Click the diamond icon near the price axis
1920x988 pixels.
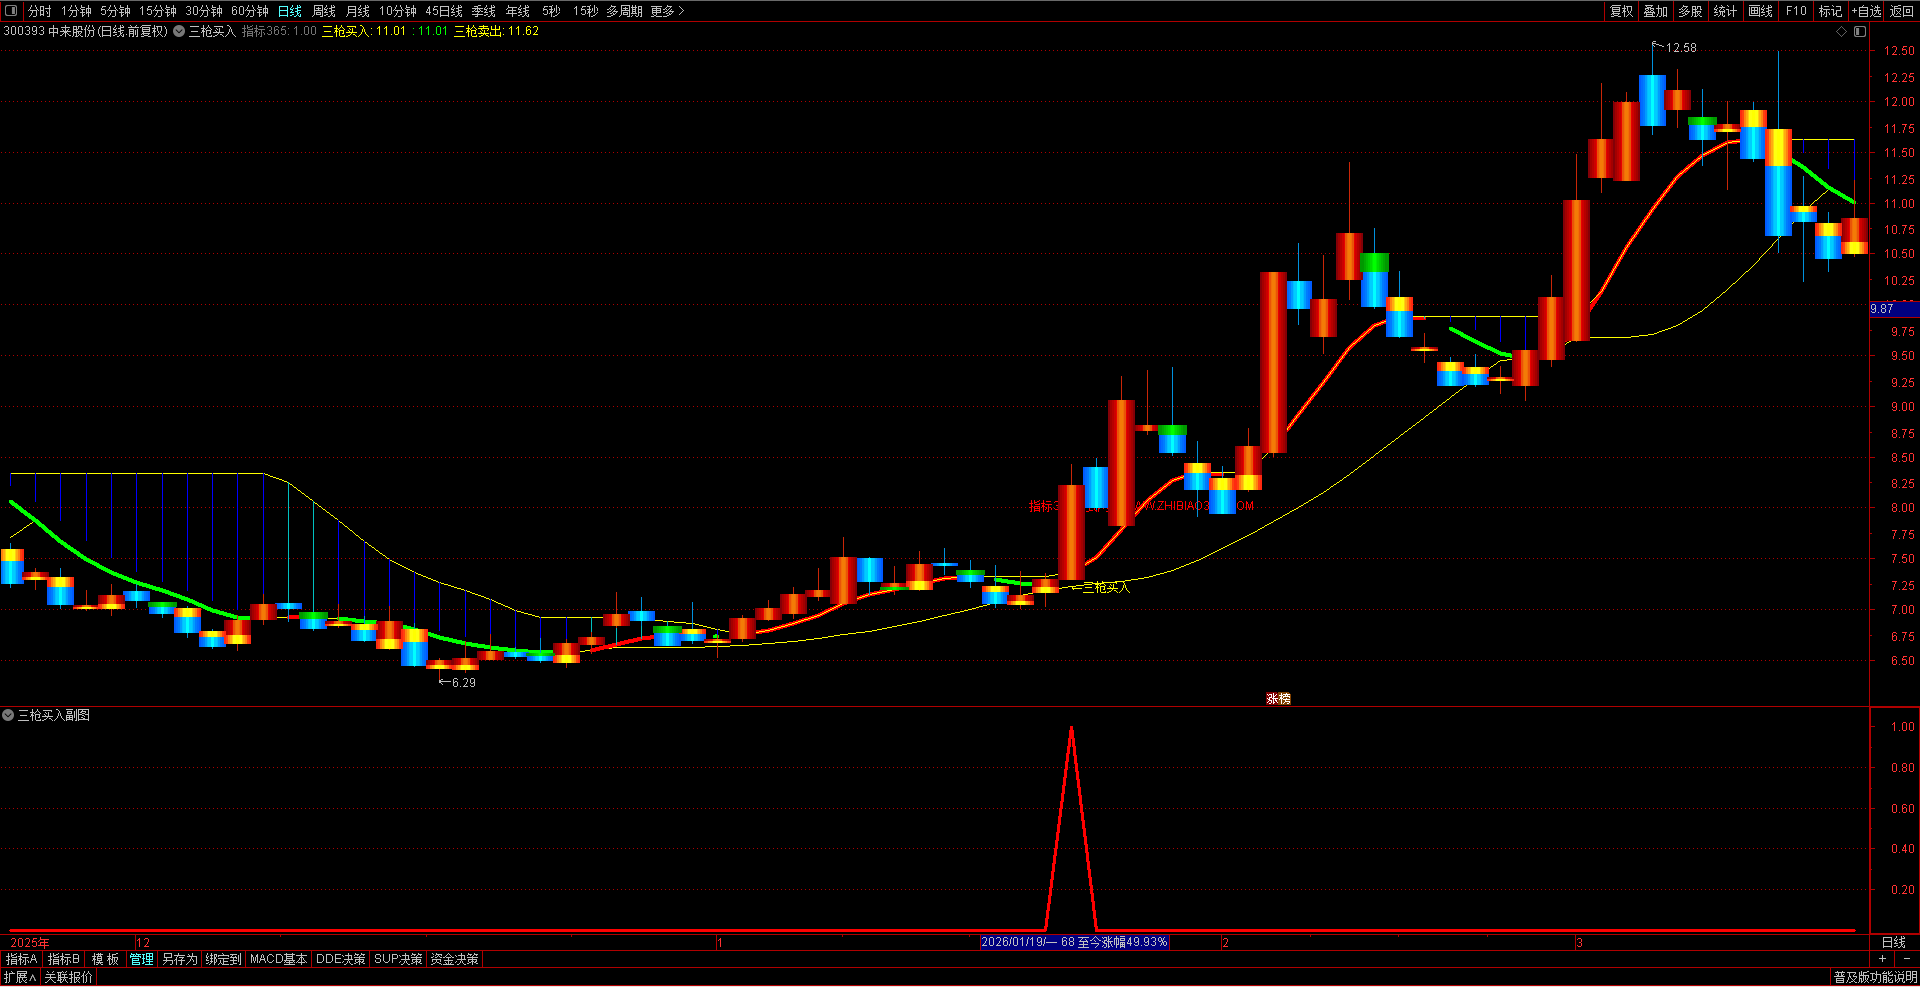1842,31
